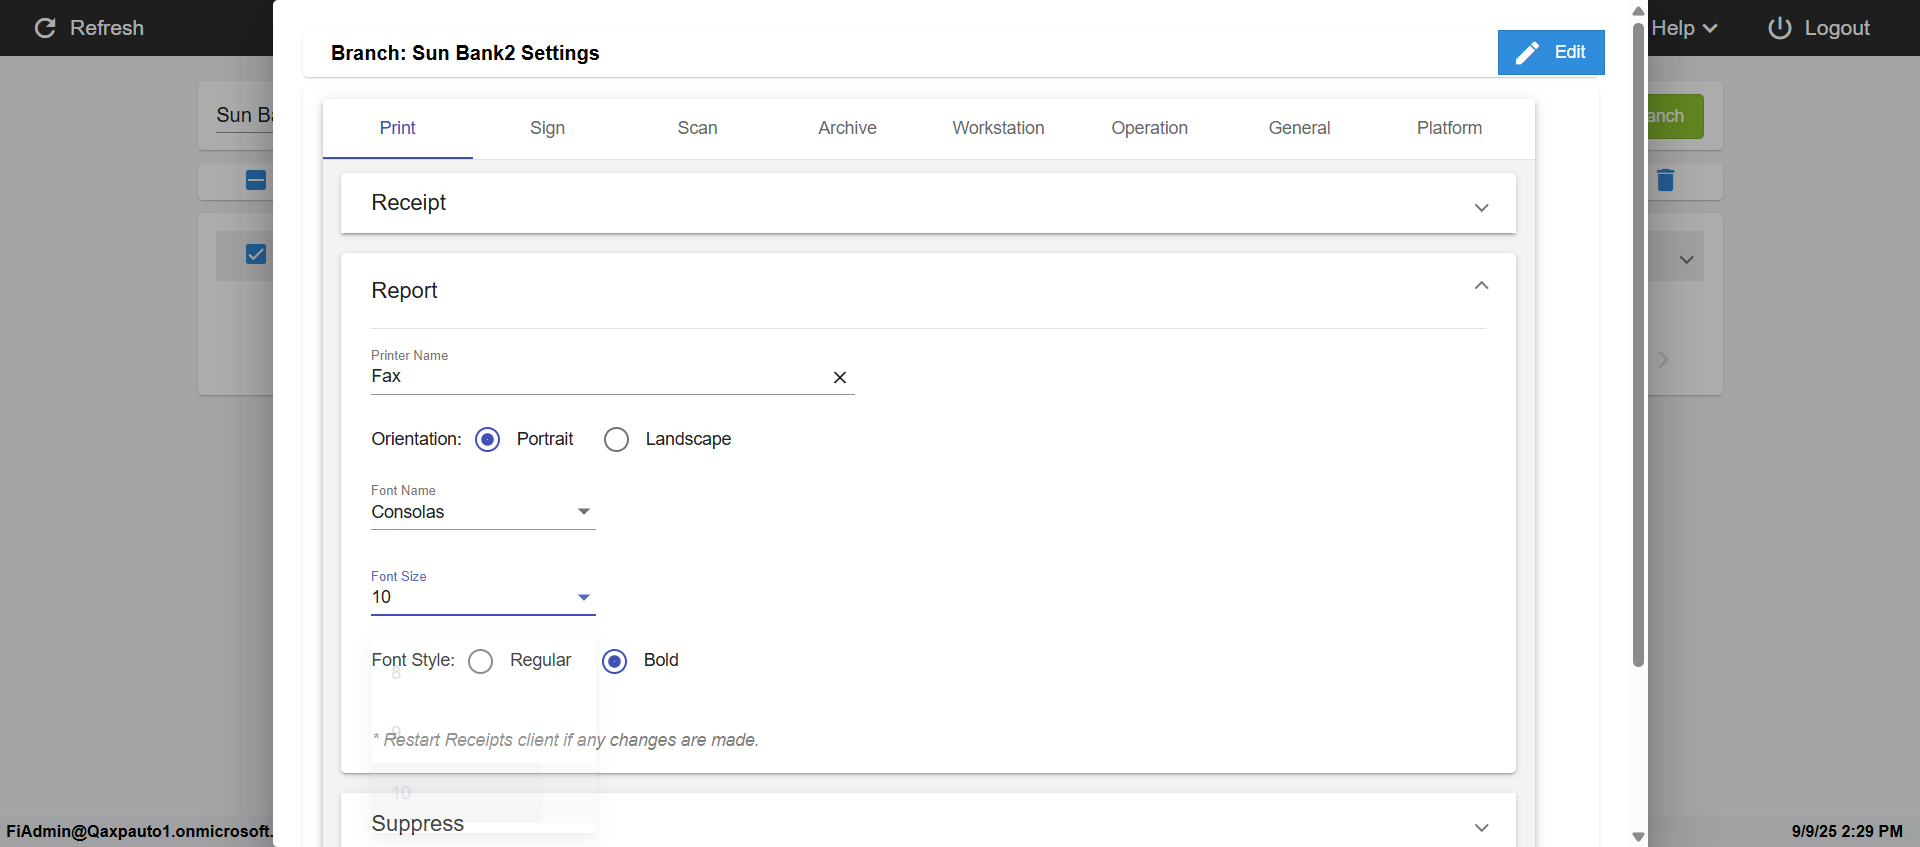This screenshot has width=1920, height=847.
Task: Collapse the Report section
Action: [x=1481, y=286]
